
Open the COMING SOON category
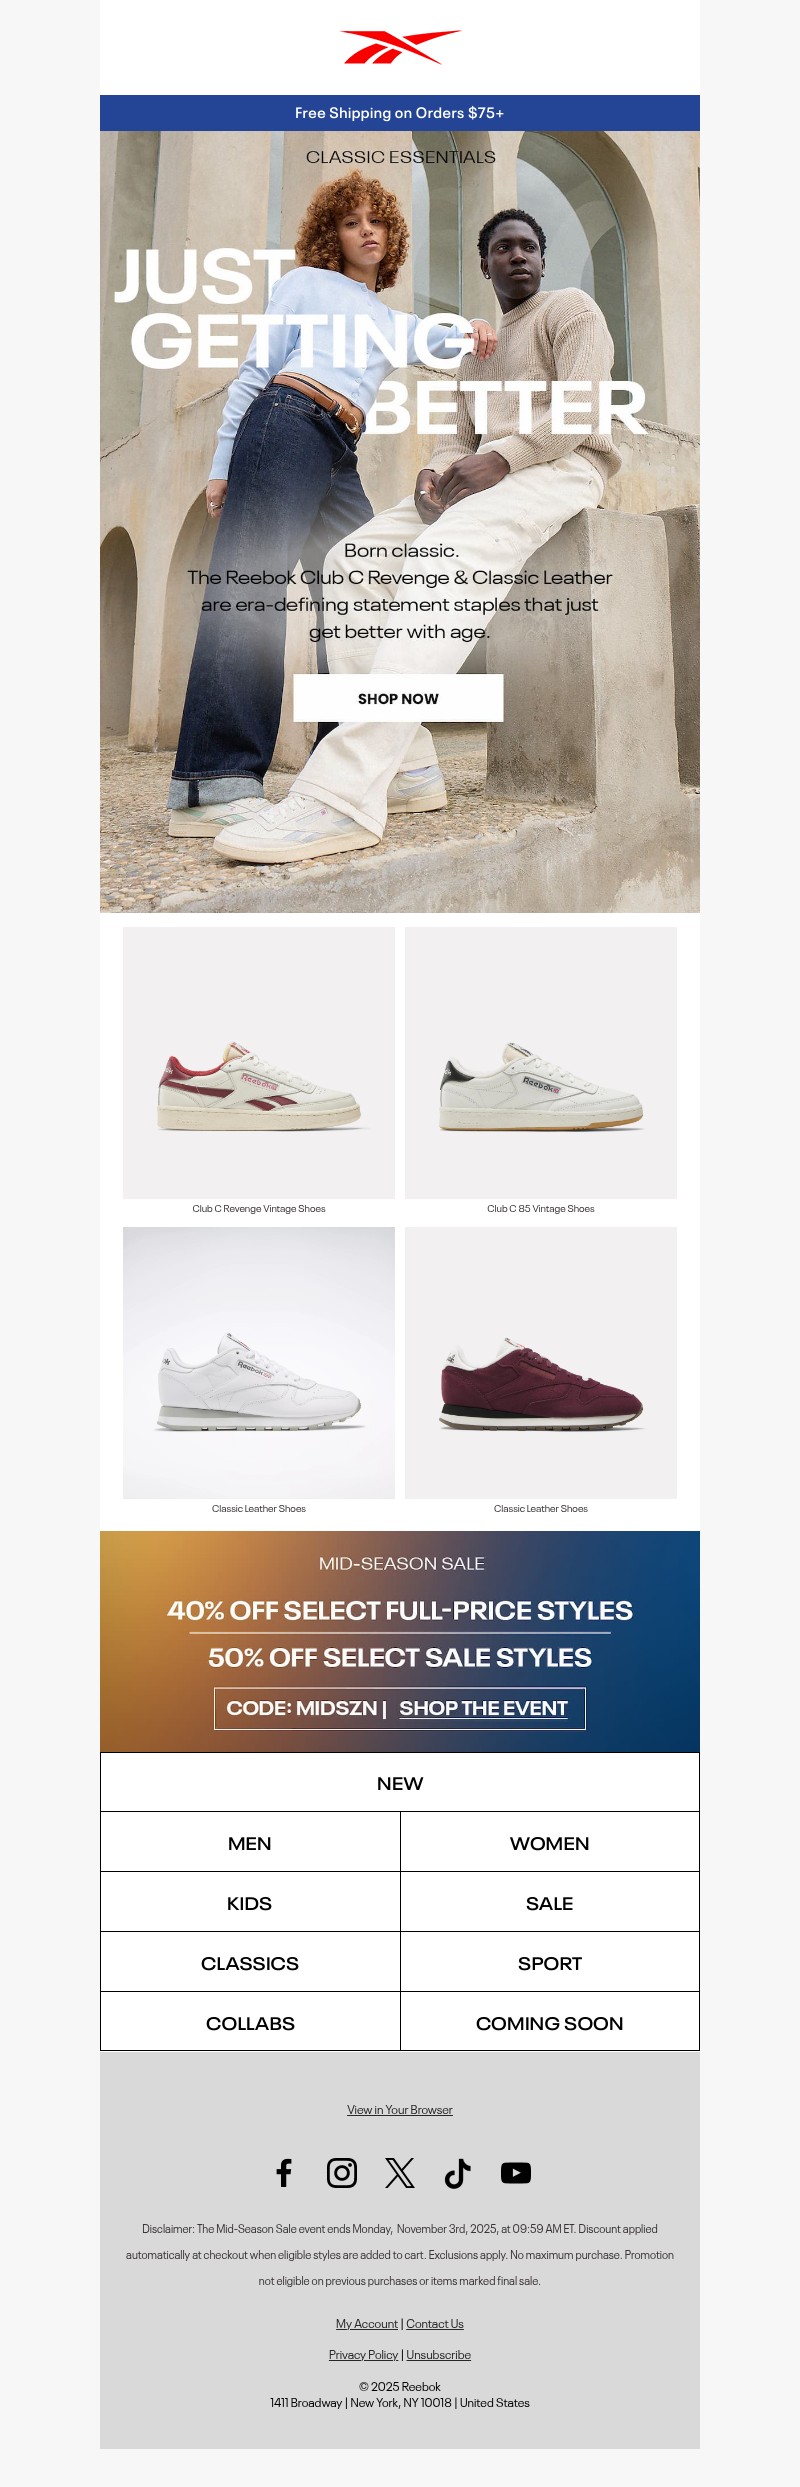pos(550,2022)
